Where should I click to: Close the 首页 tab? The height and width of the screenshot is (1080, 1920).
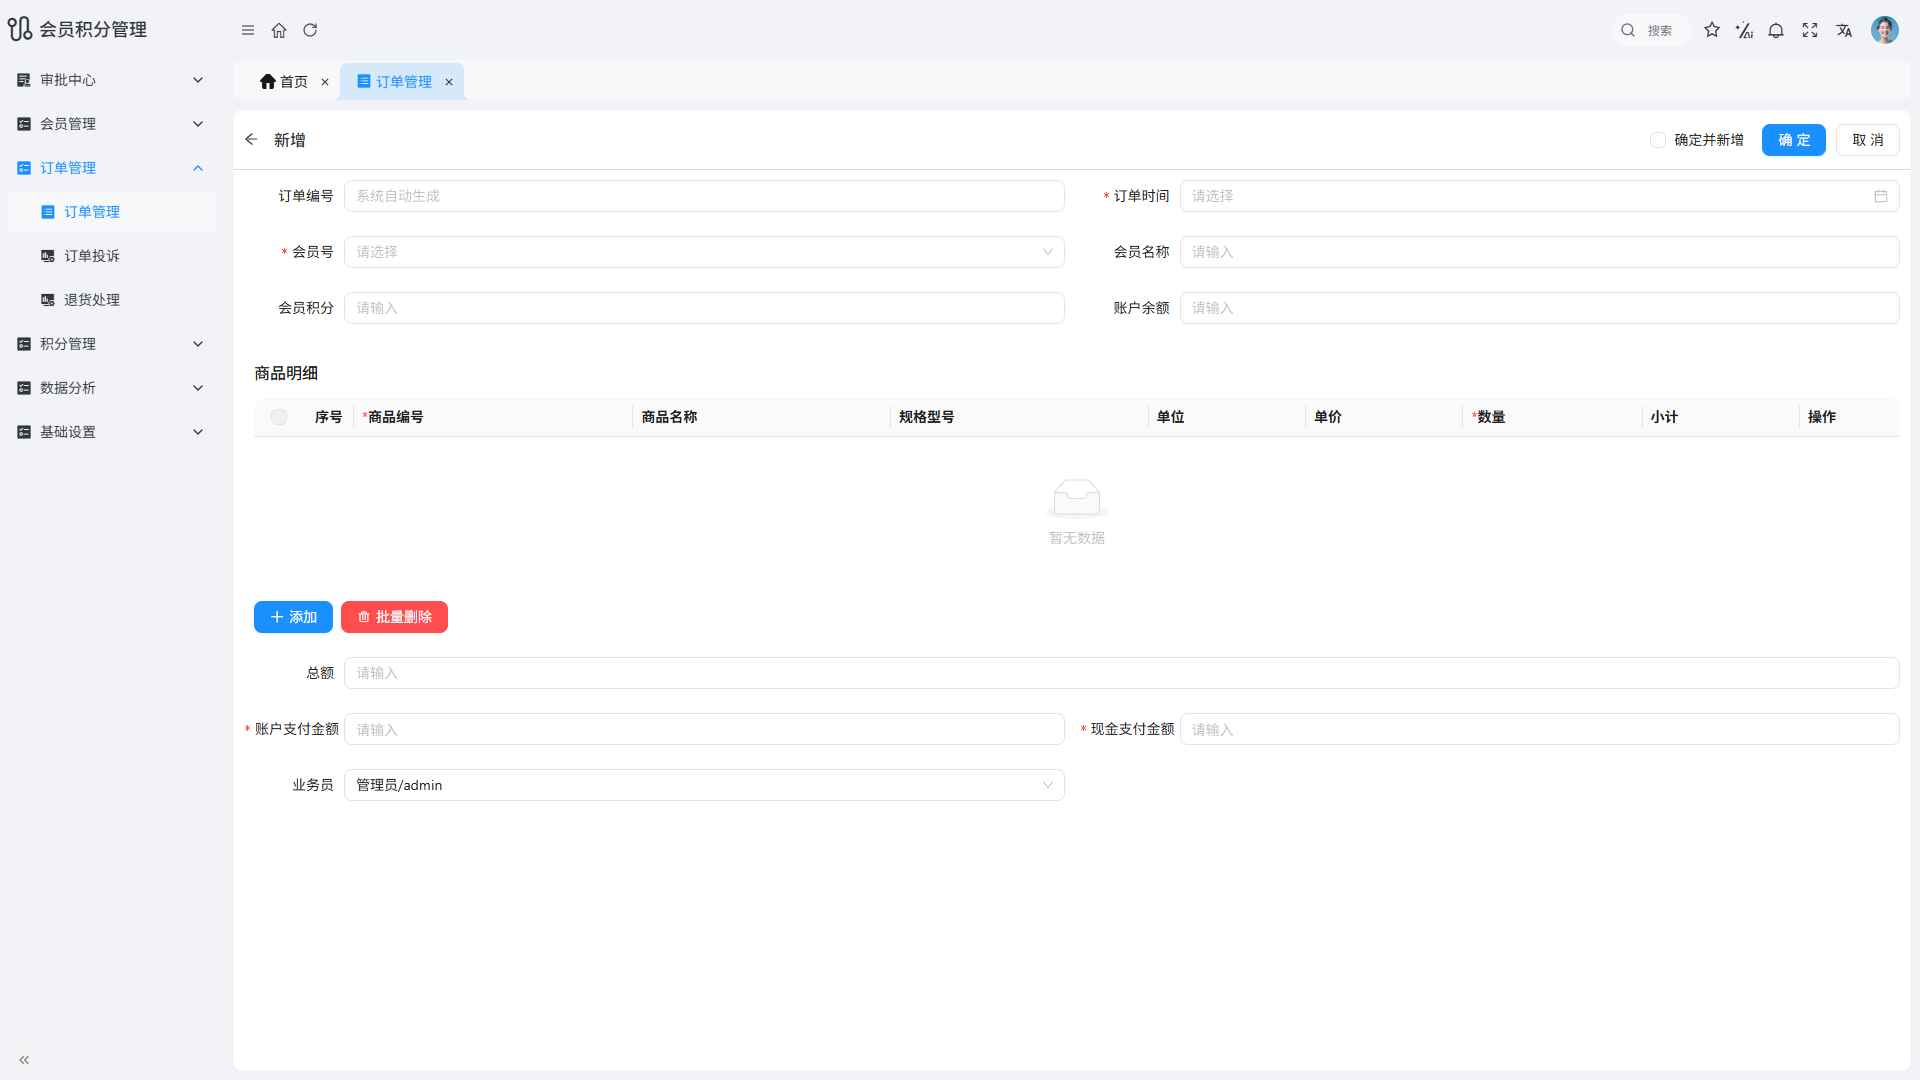tap(325, 82)
